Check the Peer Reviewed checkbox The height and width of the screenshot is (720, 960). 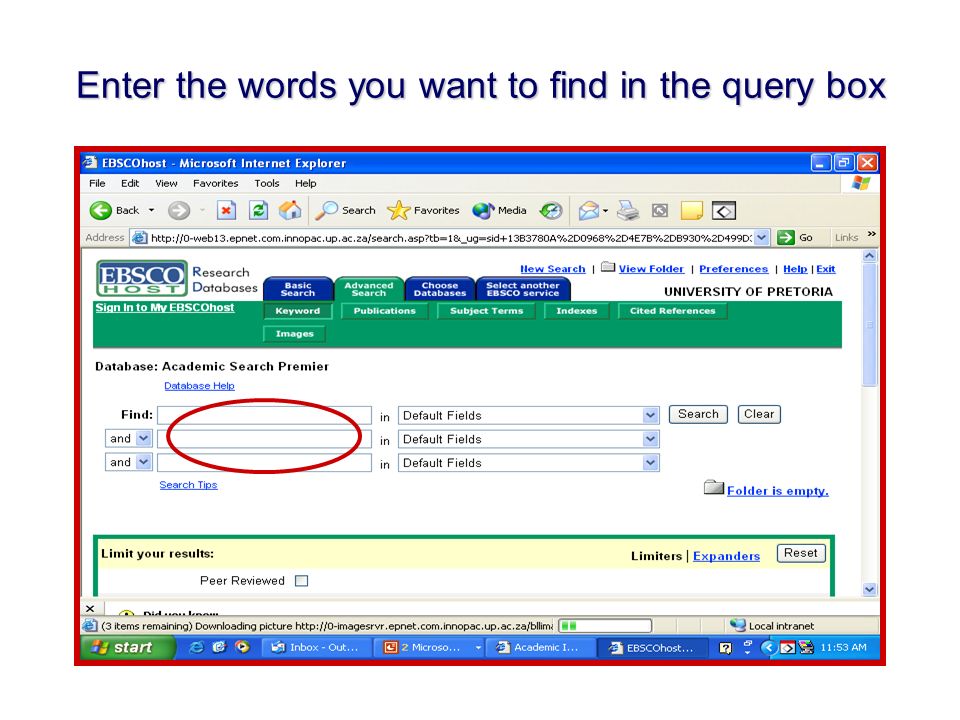[301, 580]
